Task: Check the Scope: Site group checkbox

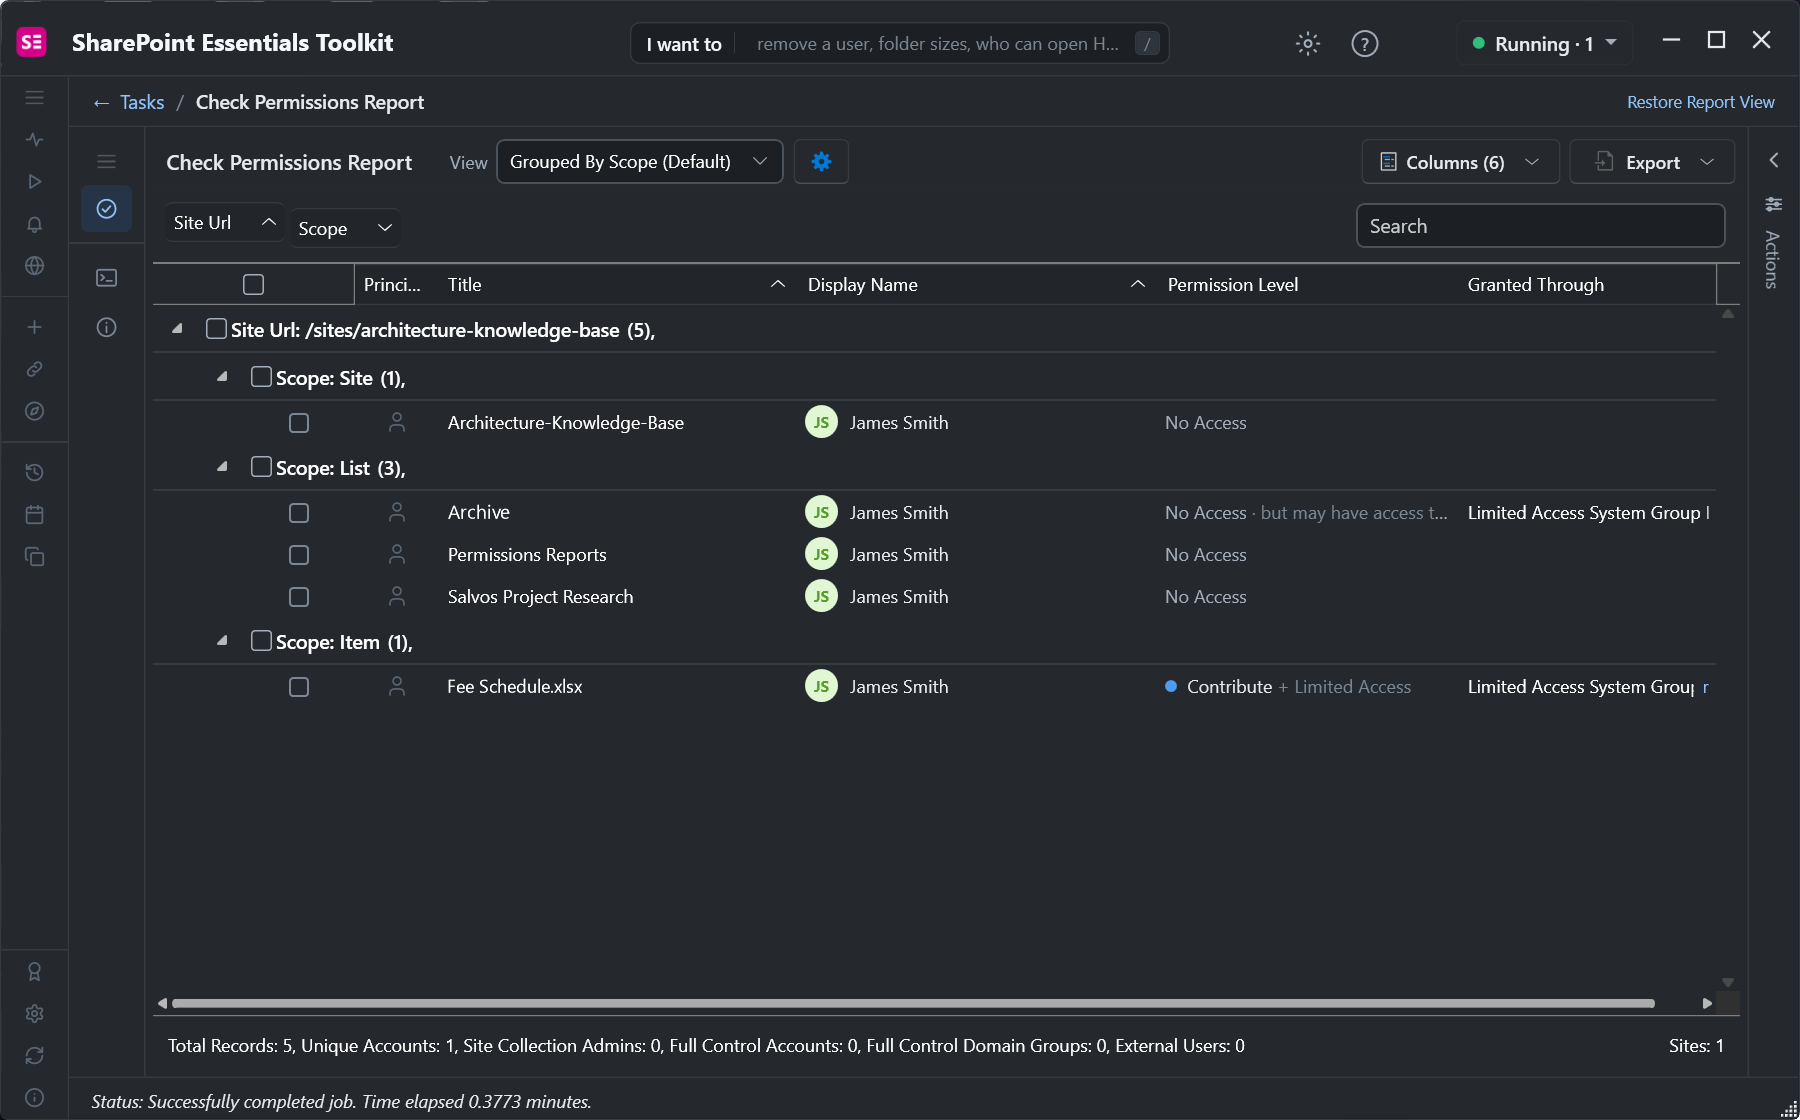Action: pyautogui.click(x=261, y=377)
